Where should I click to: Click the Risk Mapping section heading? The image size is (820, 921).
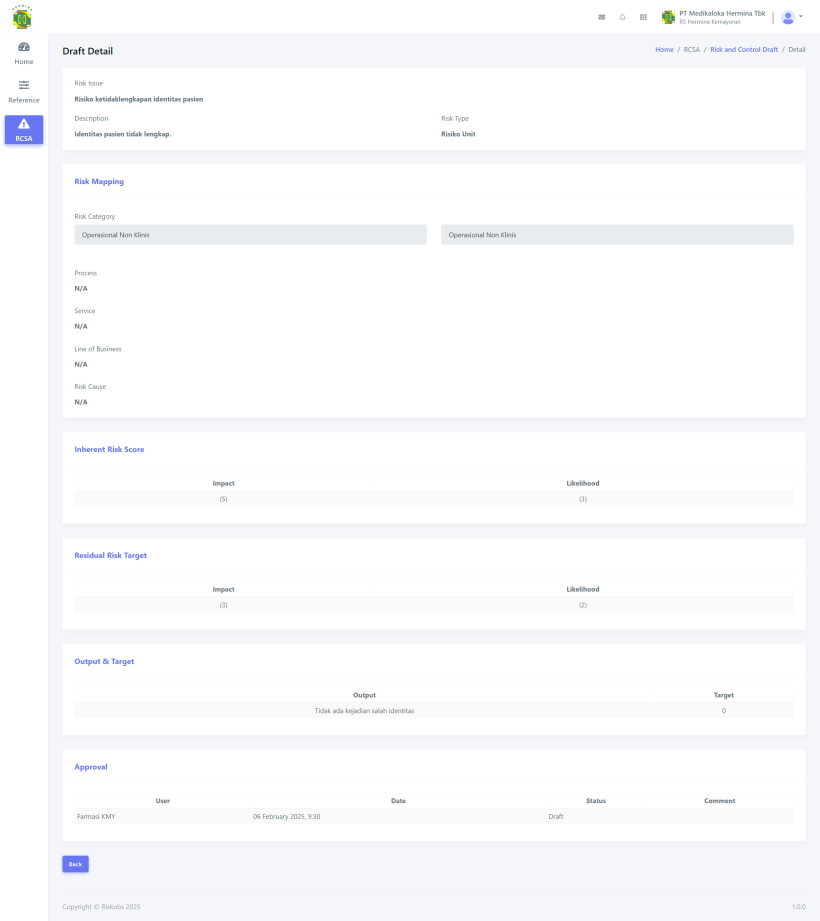point(99,181)
